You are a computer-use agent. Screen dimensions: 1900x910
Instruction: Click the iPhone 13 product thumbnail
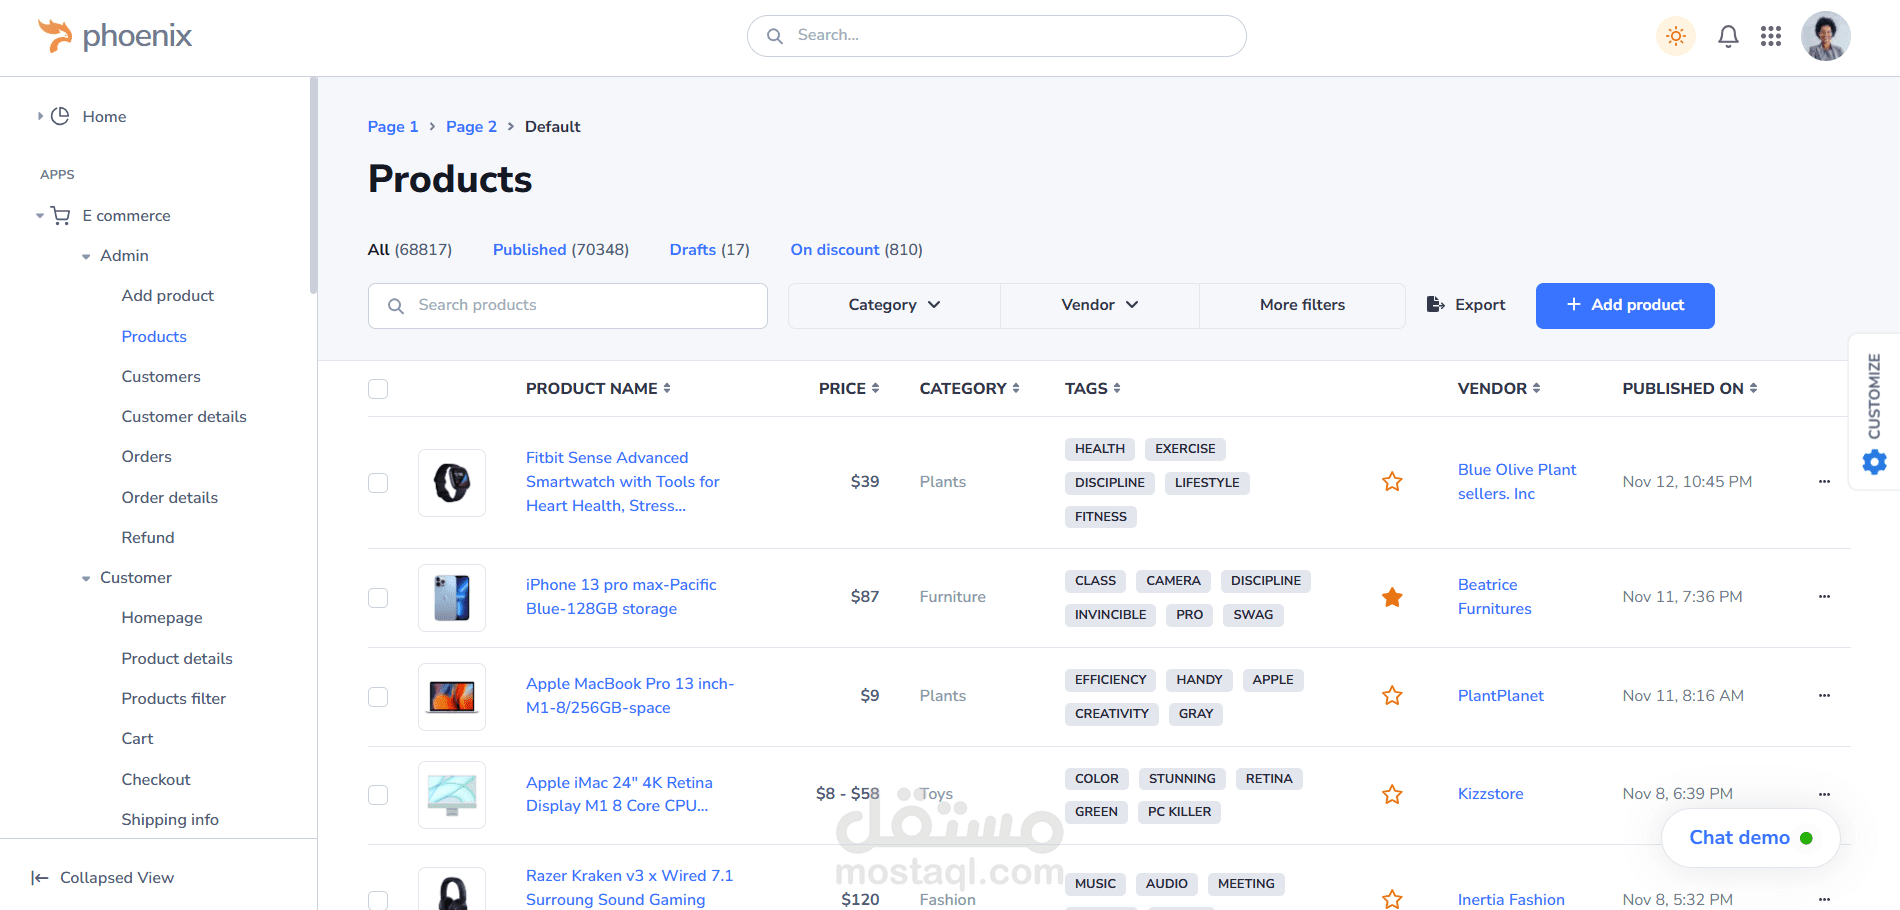point(452,597)
